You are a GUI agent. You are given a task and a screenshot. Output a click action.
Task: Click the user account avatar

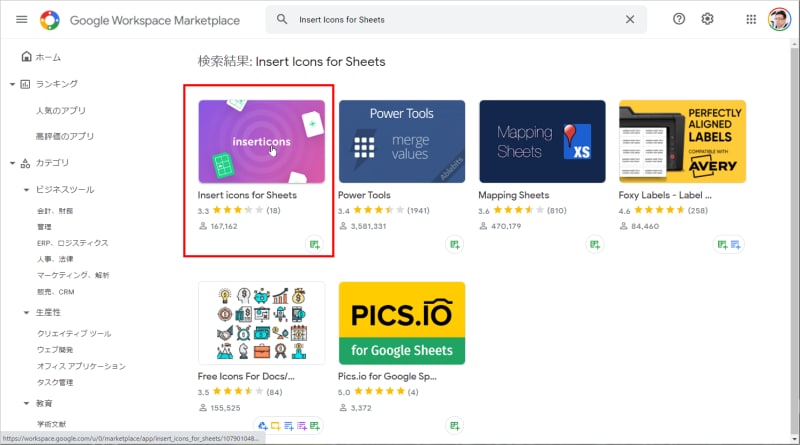[x=779, y=19]
